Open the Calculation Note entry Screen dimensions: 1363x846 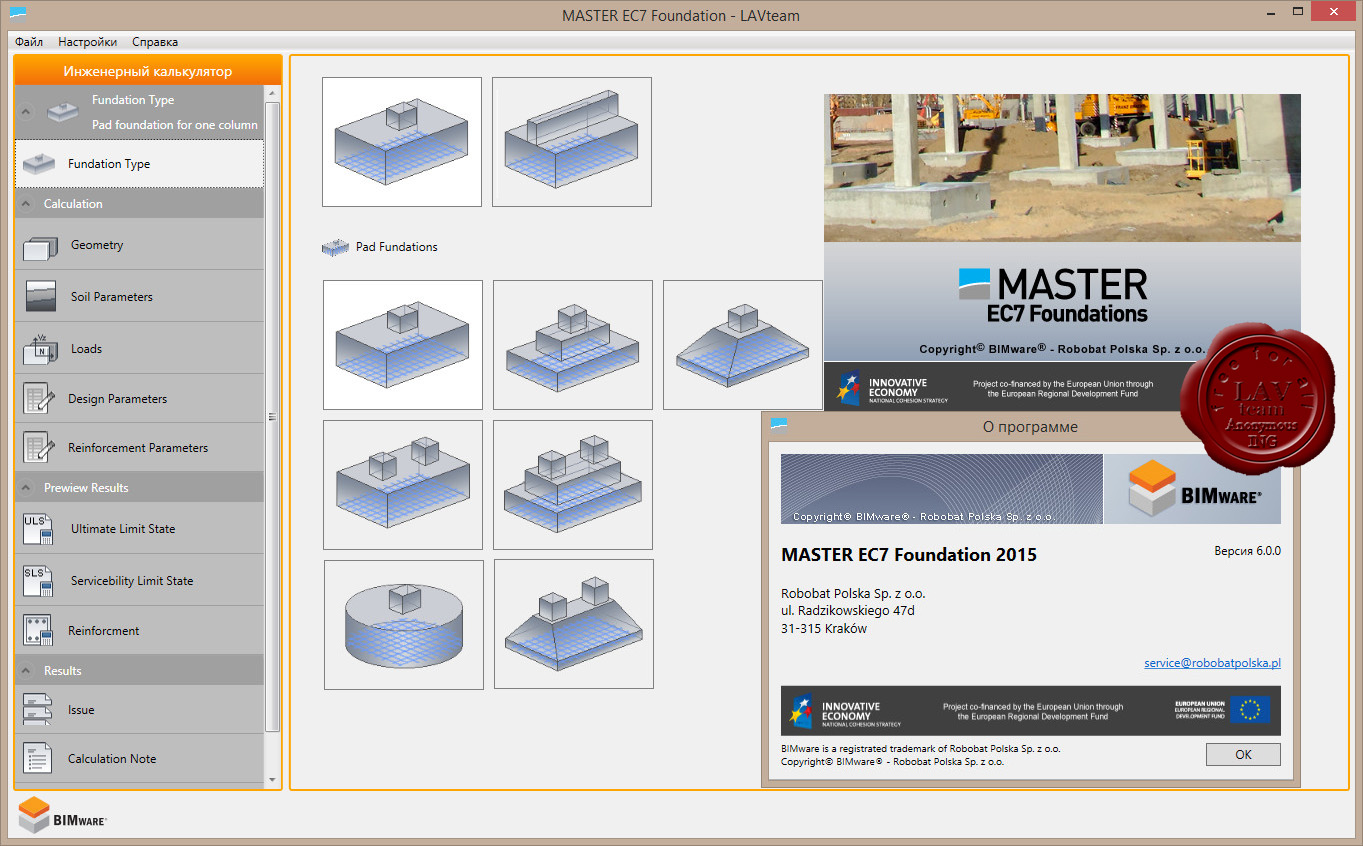click(x=140, y=759)
